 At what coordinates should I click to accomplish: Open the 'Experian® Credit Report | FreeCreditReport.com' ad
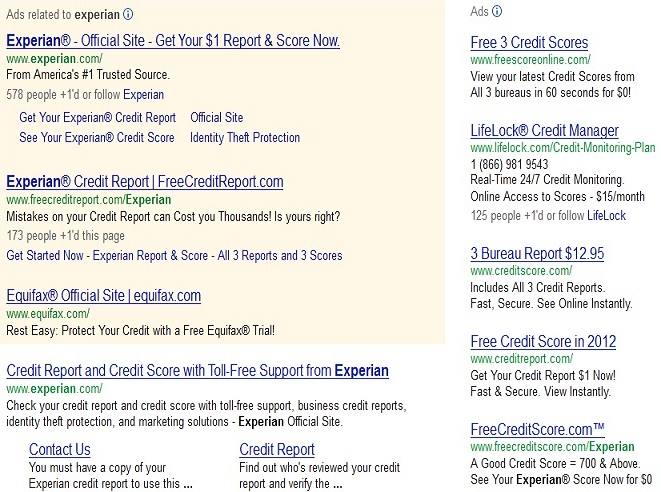tap(145, 182)
